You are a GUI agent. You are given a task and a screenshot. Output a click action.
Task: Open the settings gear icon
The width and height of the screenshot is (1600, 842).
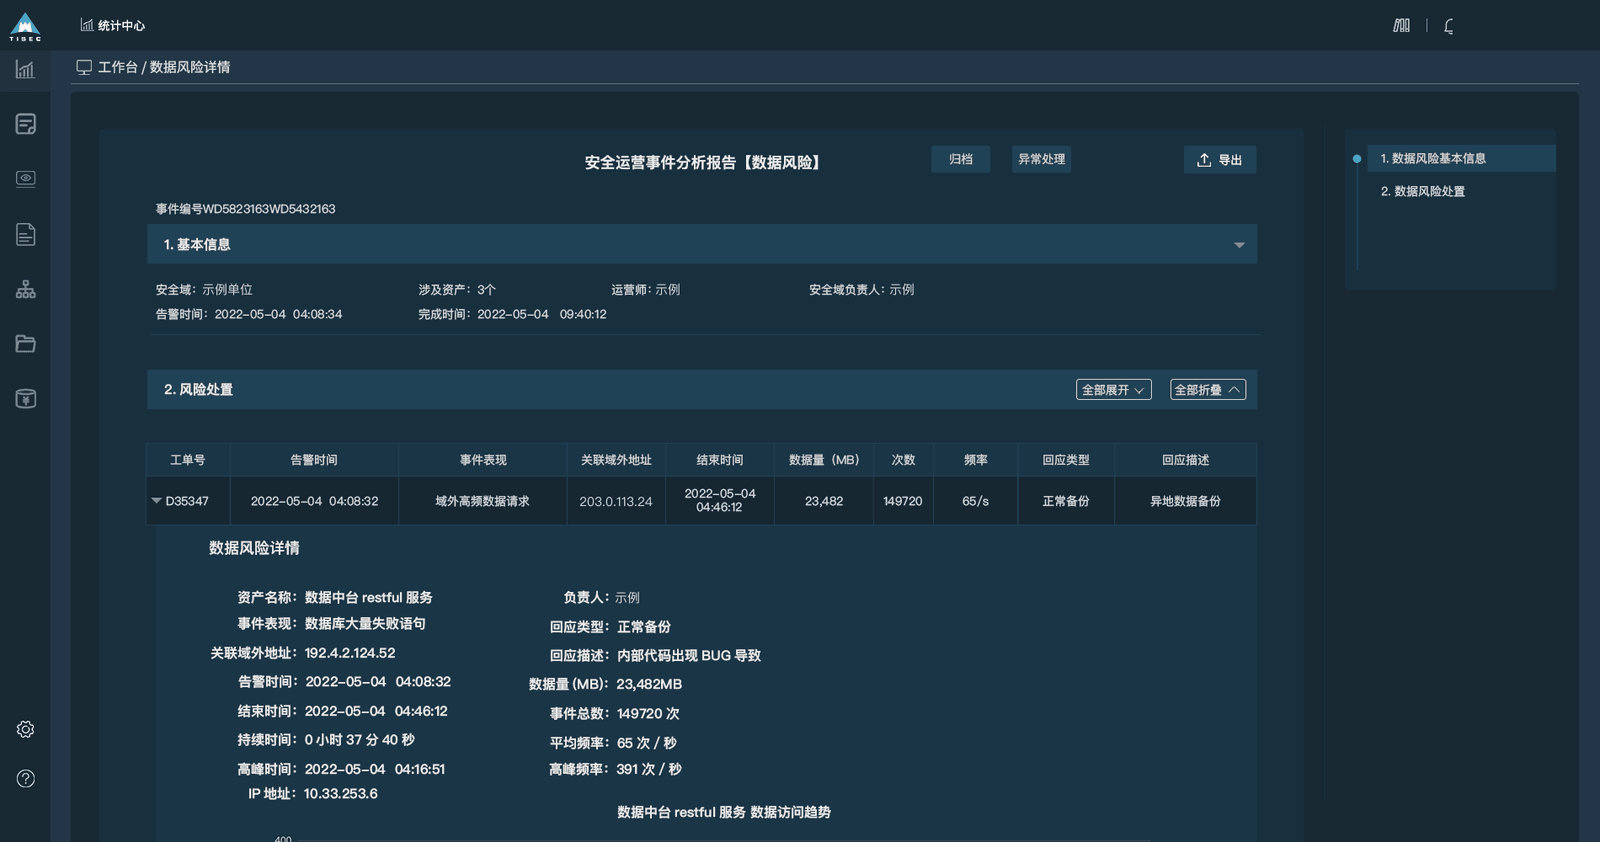point(26,729)
